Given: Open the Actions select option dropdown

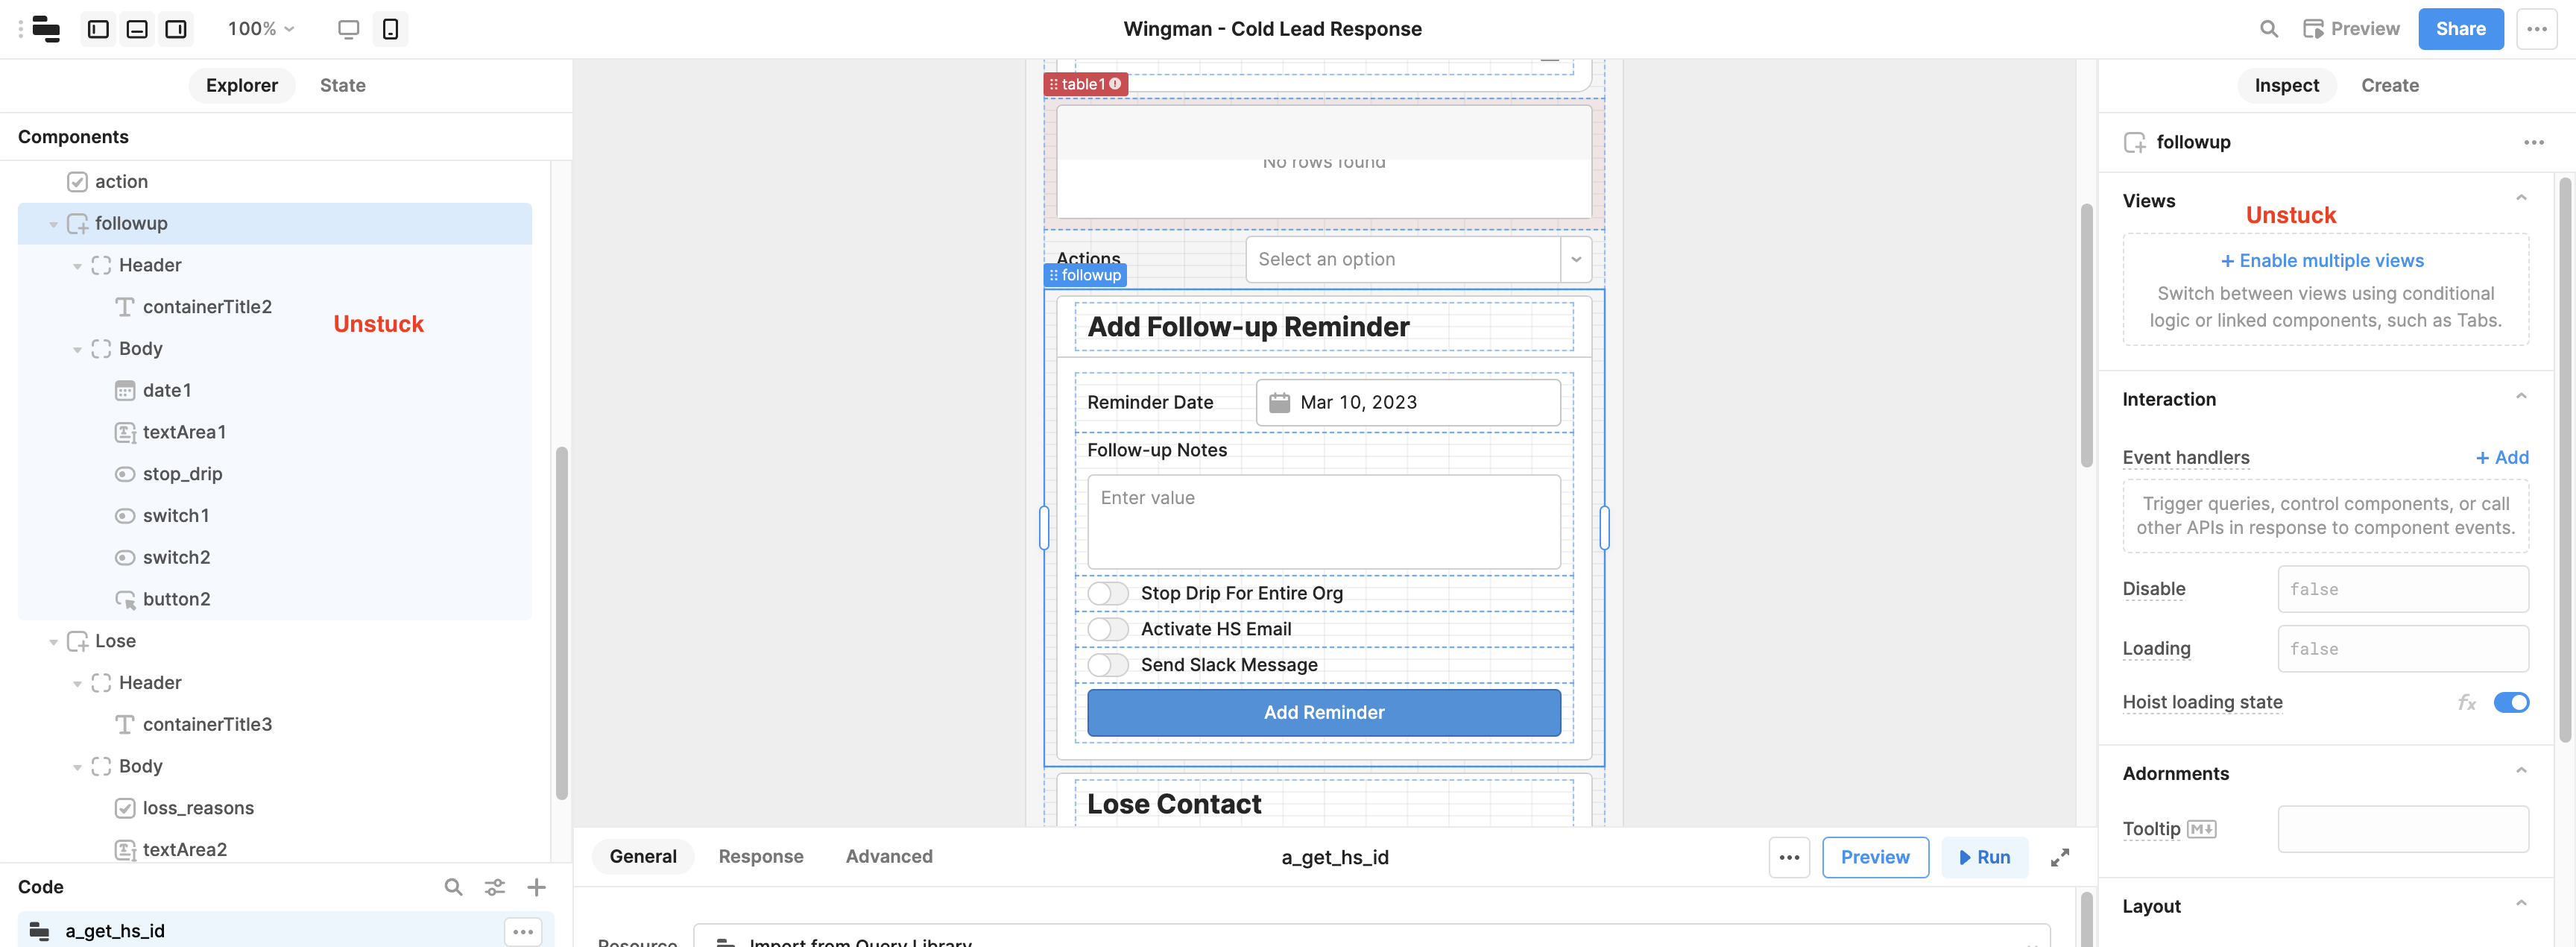Looking at the screenshot, I should click(x=1418, y=259).
